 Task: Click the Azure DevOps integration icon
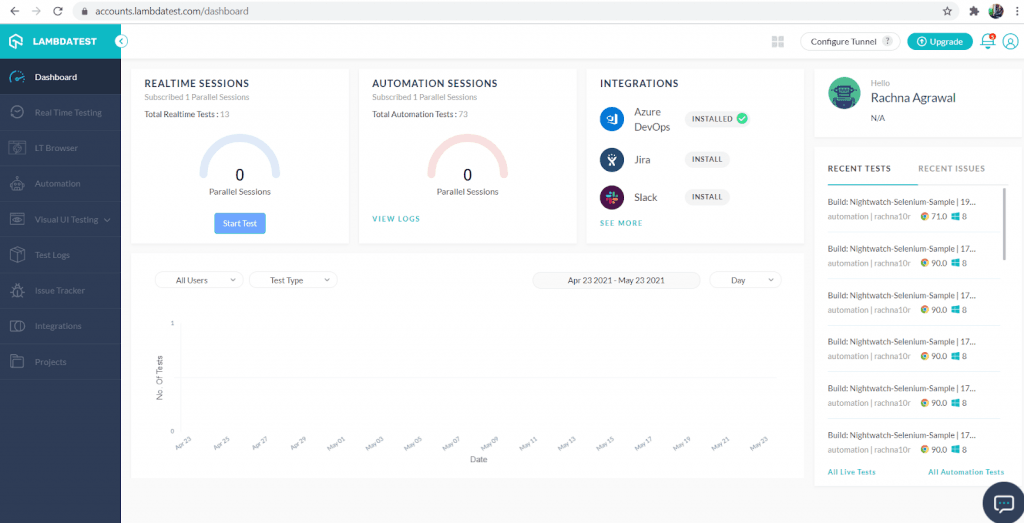[x=612, y=120]
